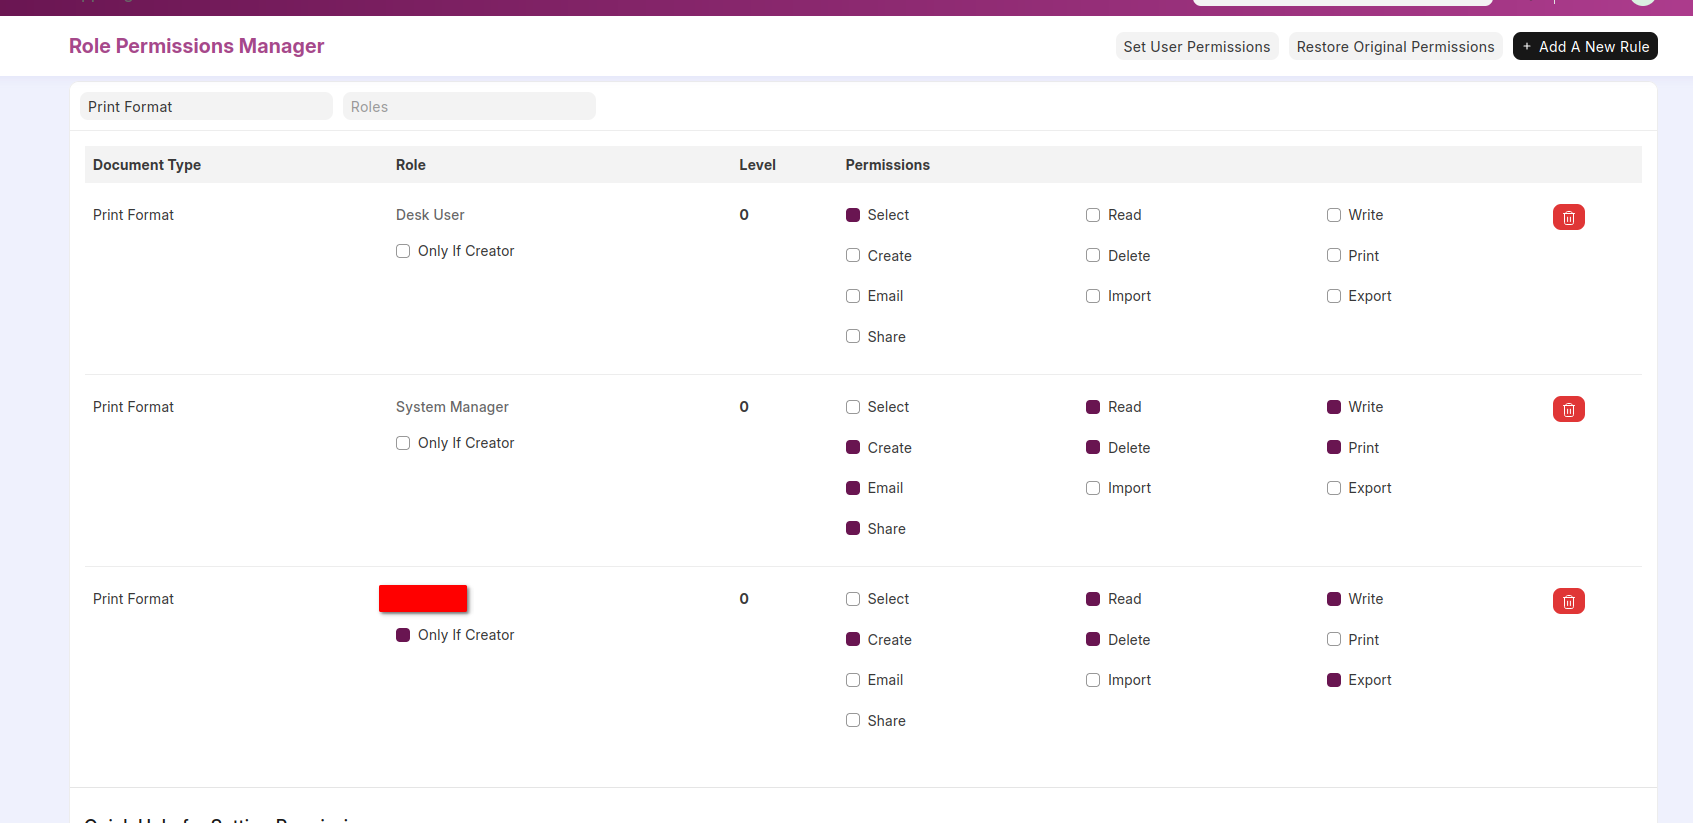1693x823 pixels.
Task: Enable Read permission for Desk User
Action: pos(1093,215)
